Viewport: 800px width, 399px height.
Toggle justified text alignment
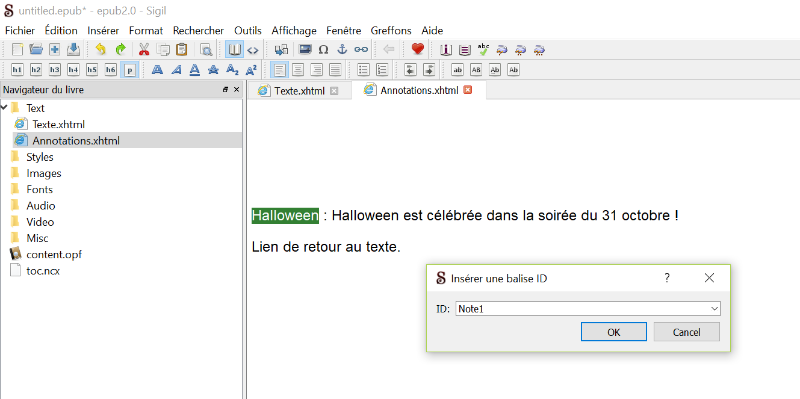[335, 69]
